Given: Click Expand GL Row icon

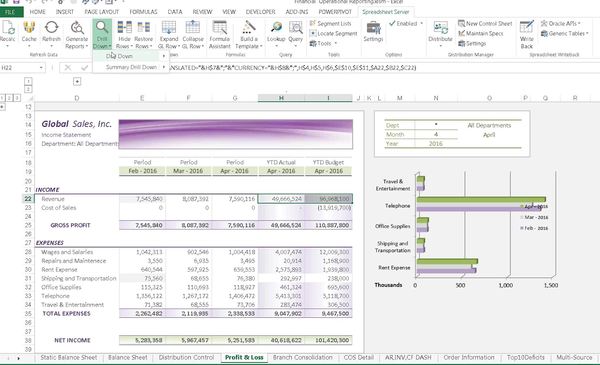Looking at the screenshot, I should 169,35.
